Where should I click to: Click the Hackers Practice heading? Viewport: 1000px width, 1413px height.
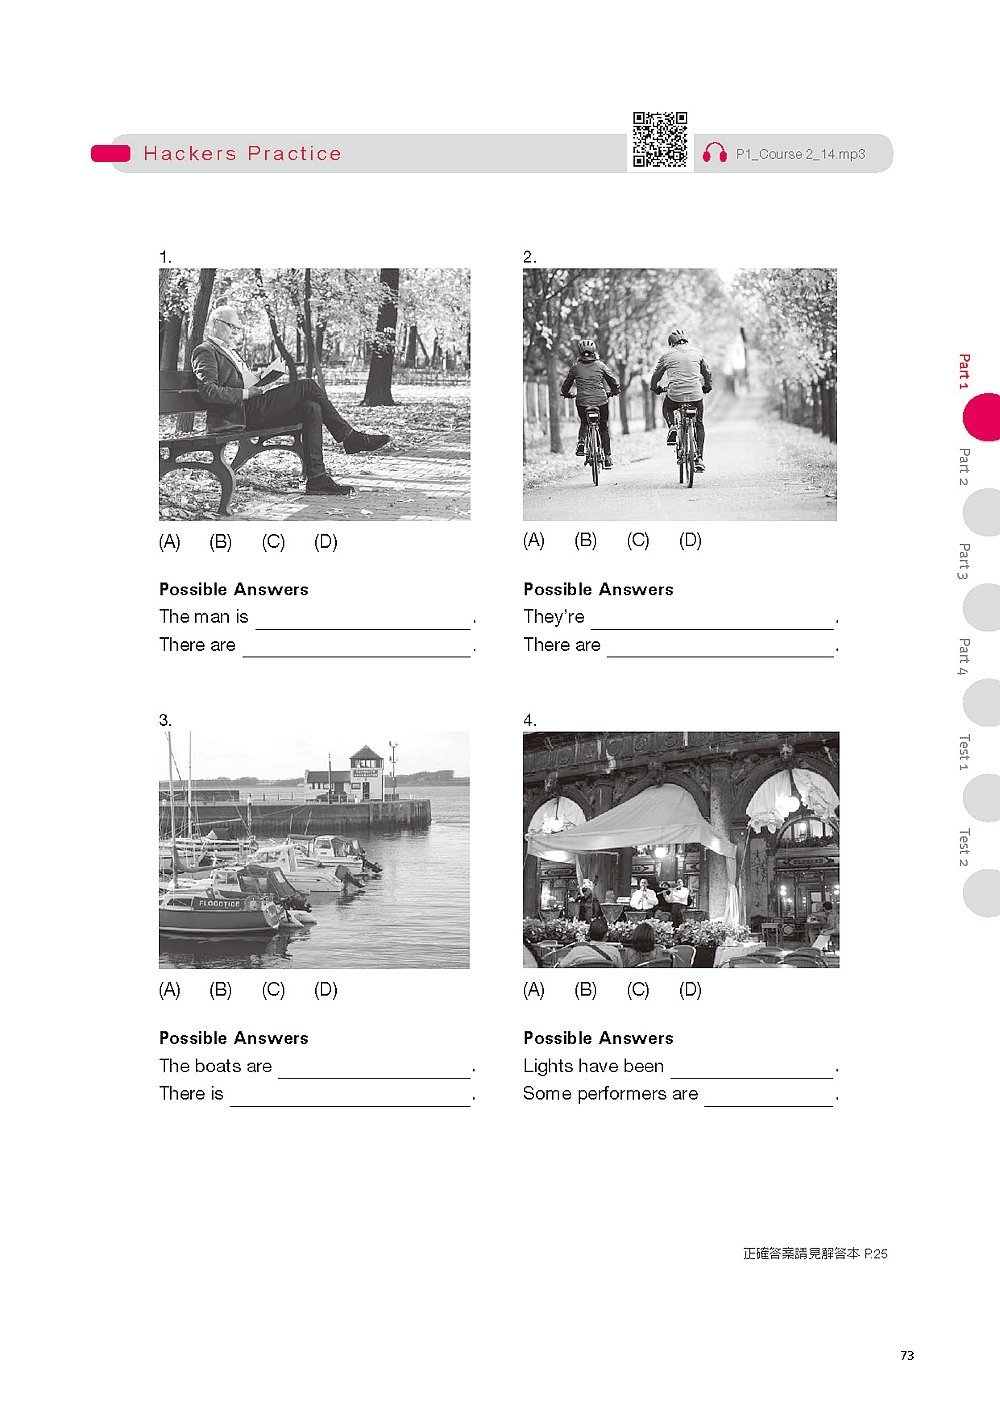click(242, 154)
